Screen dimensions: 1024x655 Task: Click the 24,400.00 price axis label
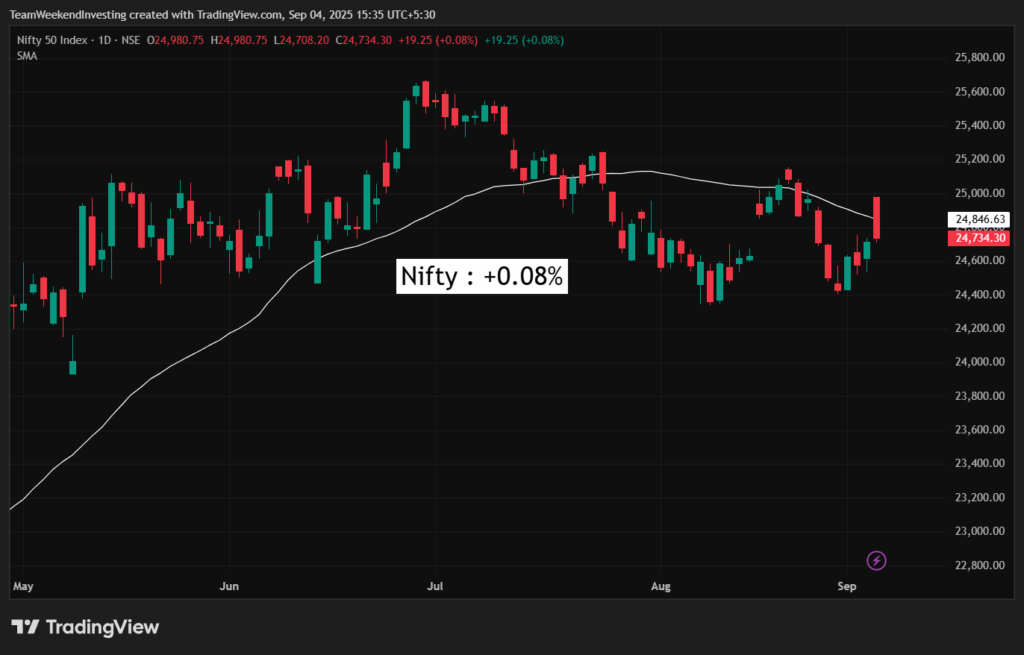(x=980, y=295)
